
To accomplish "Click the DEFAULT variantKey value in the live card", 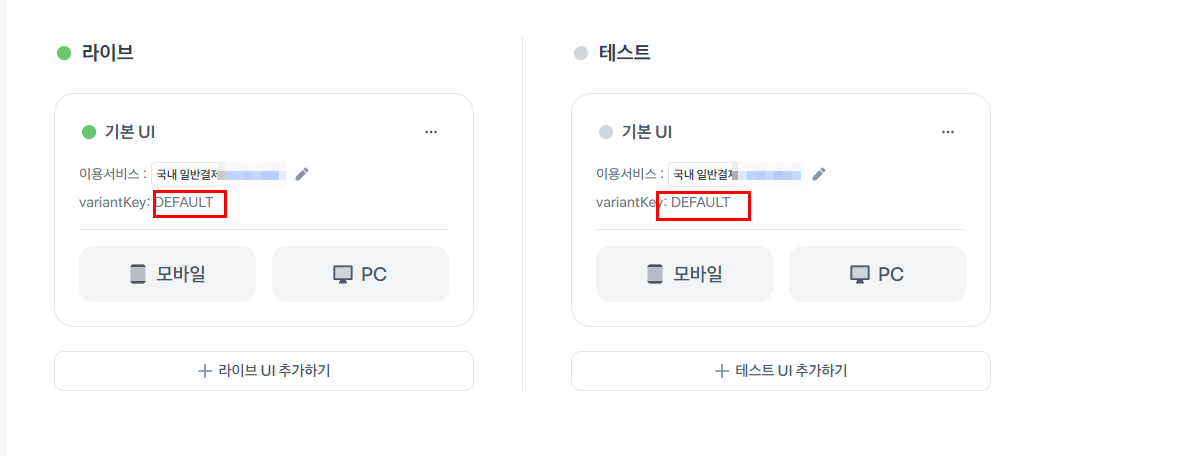I will point(184,203).
